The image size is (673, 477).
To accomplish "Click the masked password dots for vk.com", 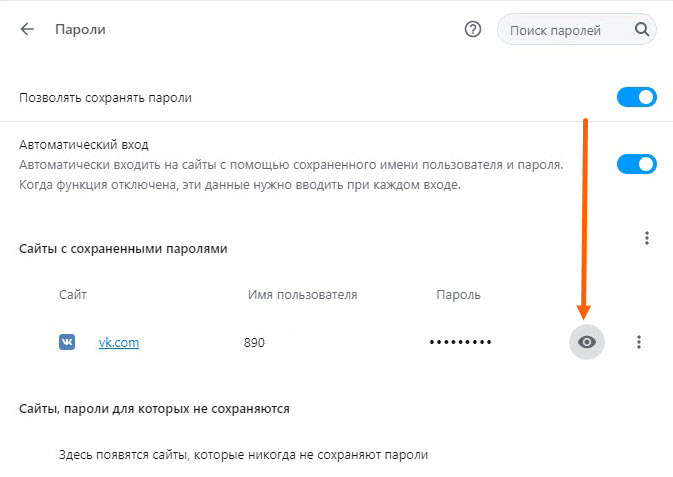I will click(460, 342).
